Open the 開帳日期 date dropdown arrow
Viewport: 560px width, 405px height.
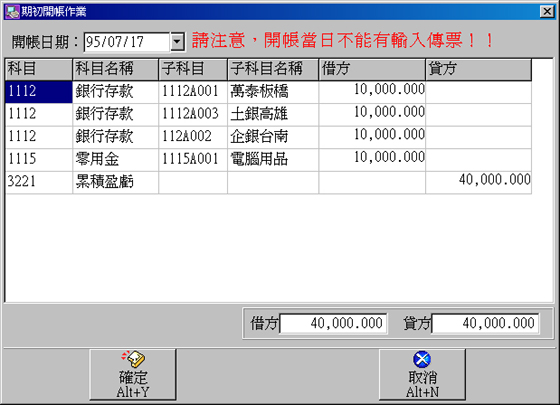[x=177, y=42]
